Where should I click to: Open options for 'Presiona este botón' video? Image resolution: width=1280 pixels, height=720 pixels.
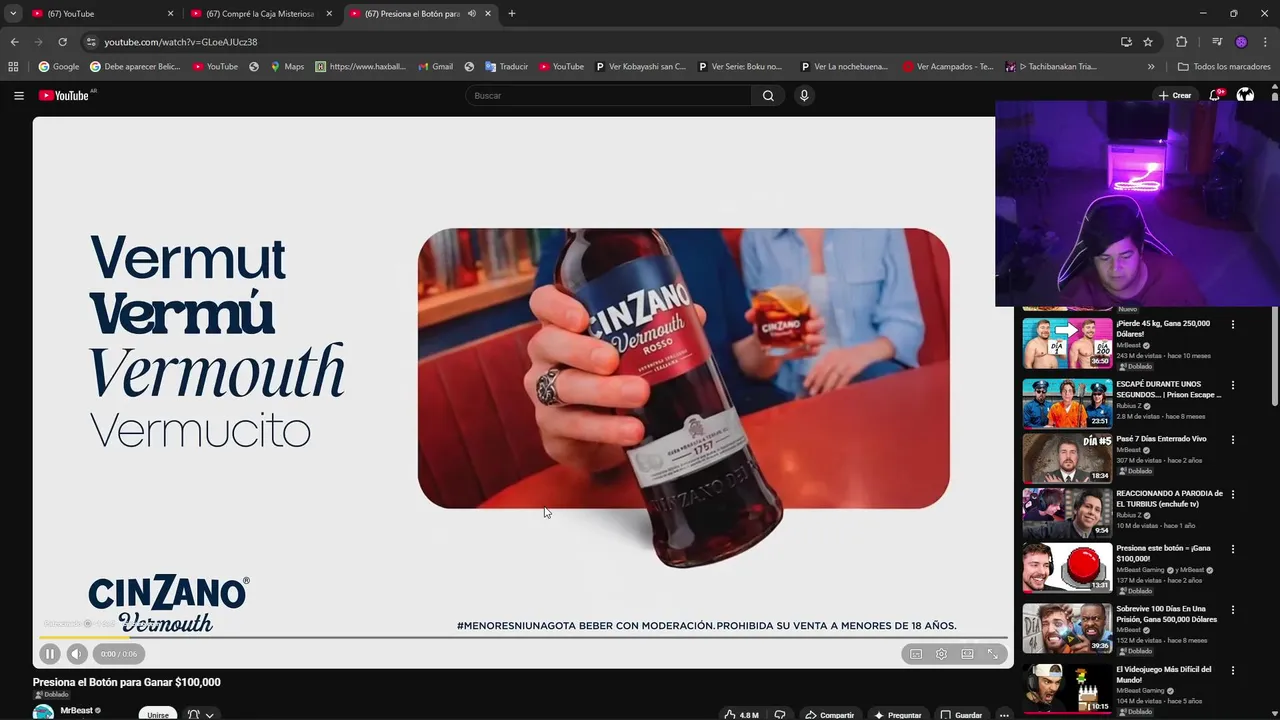pos(1233,549)
